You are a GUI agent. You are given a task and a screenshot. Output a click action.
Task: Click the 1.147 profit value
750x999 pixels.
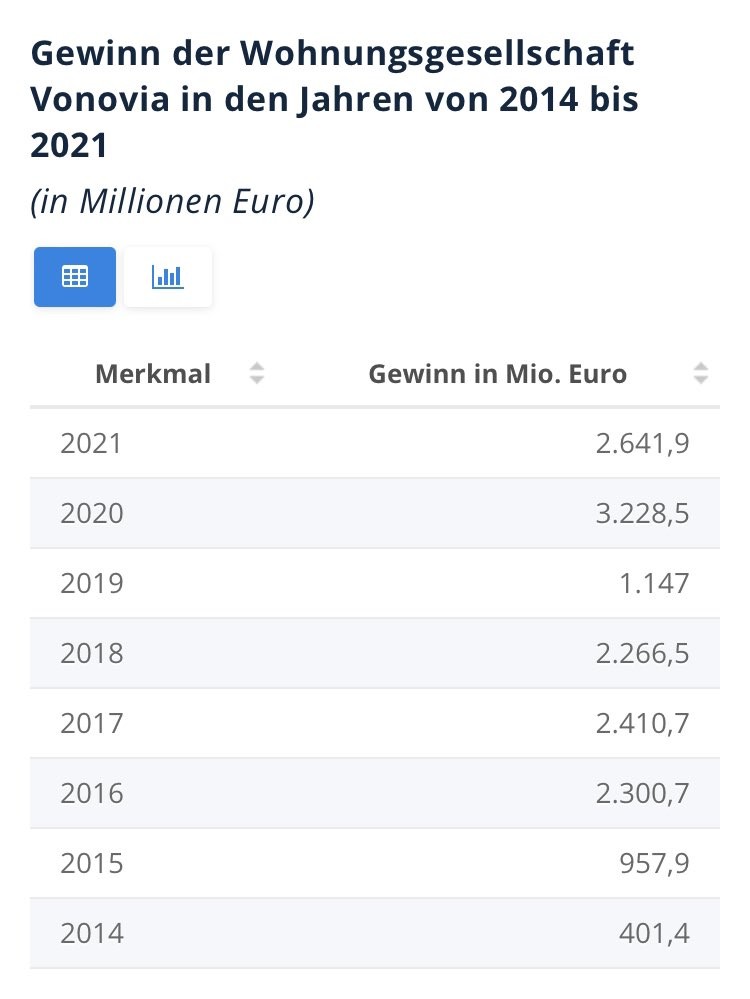(655, 583)
